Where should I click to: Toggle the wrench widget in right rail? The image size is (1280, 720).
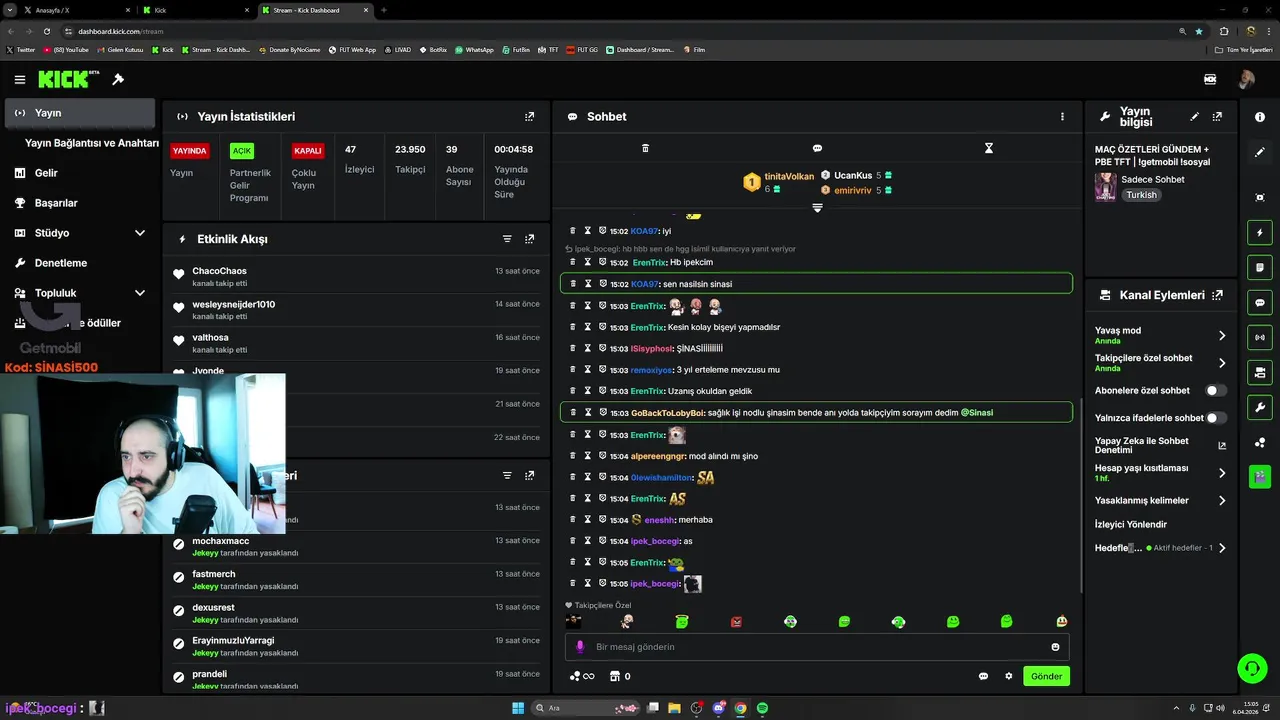pyautogui.click(x=1260, y=408)
